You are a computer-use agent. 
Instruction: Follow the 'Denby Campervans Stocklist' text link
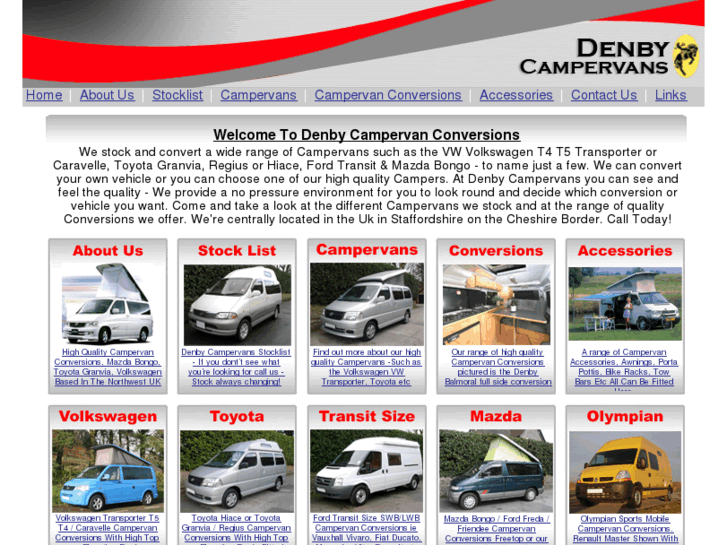pyautogui.click(x=236, y=367)
